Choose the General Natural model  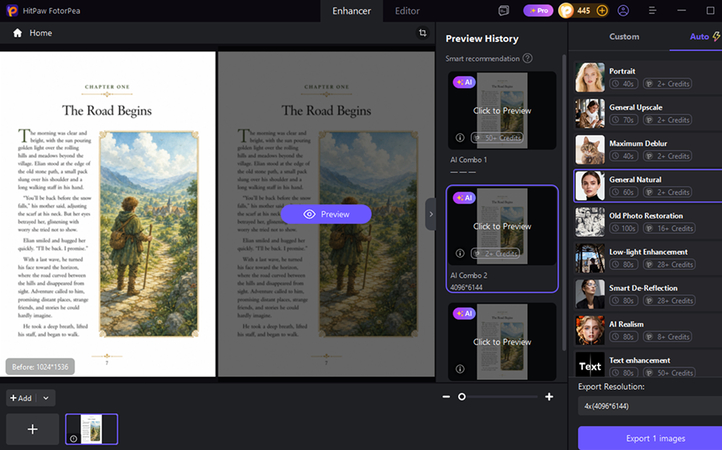(648, 186)
